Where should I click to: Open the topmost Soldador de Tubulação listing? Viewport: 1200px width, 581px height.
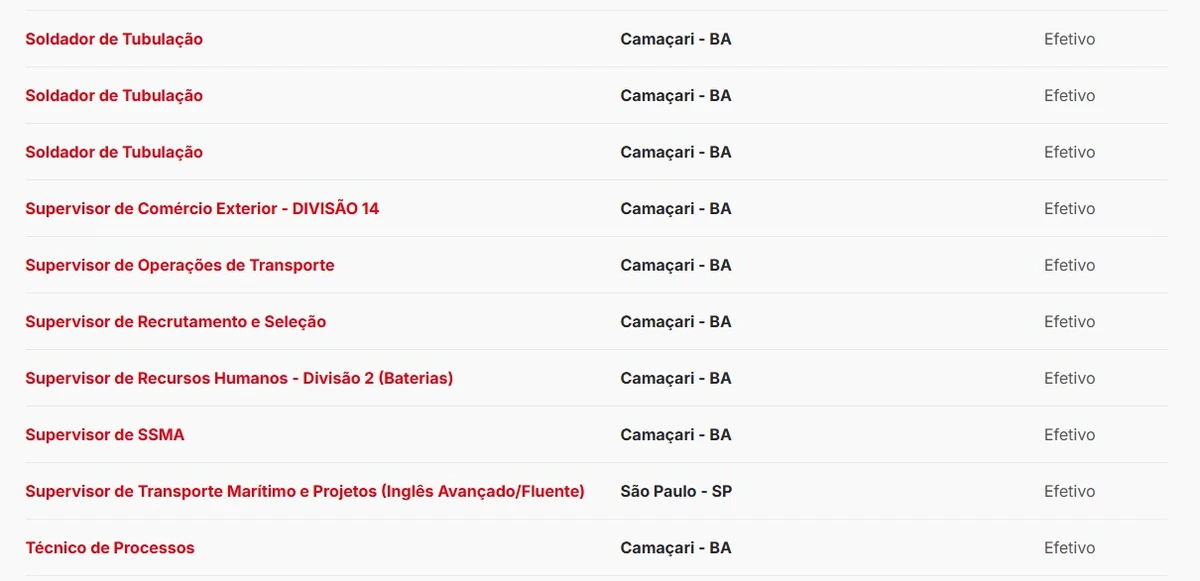pos(114,39)
